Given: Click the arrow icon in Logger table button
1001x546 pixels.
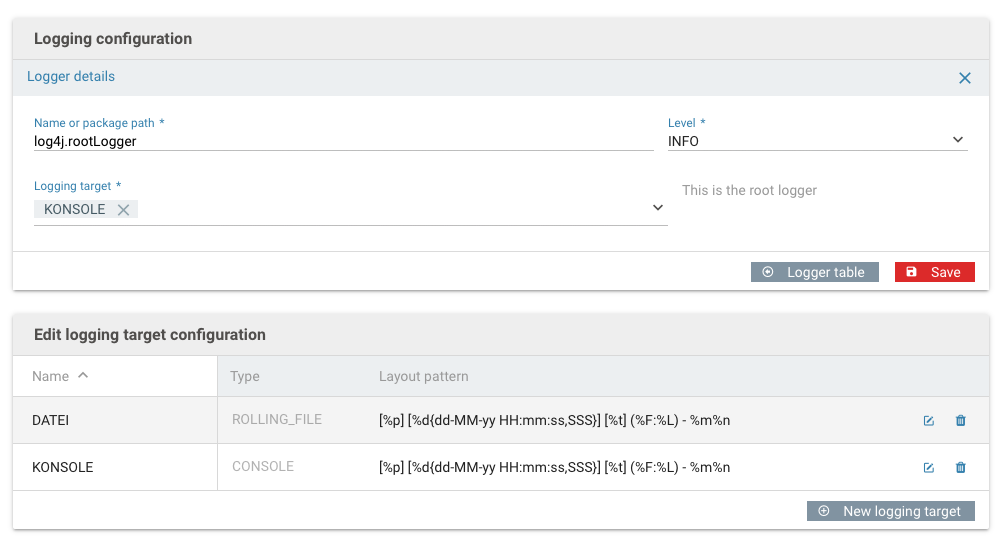Looking at the screenshot, I should click(768, 271).
